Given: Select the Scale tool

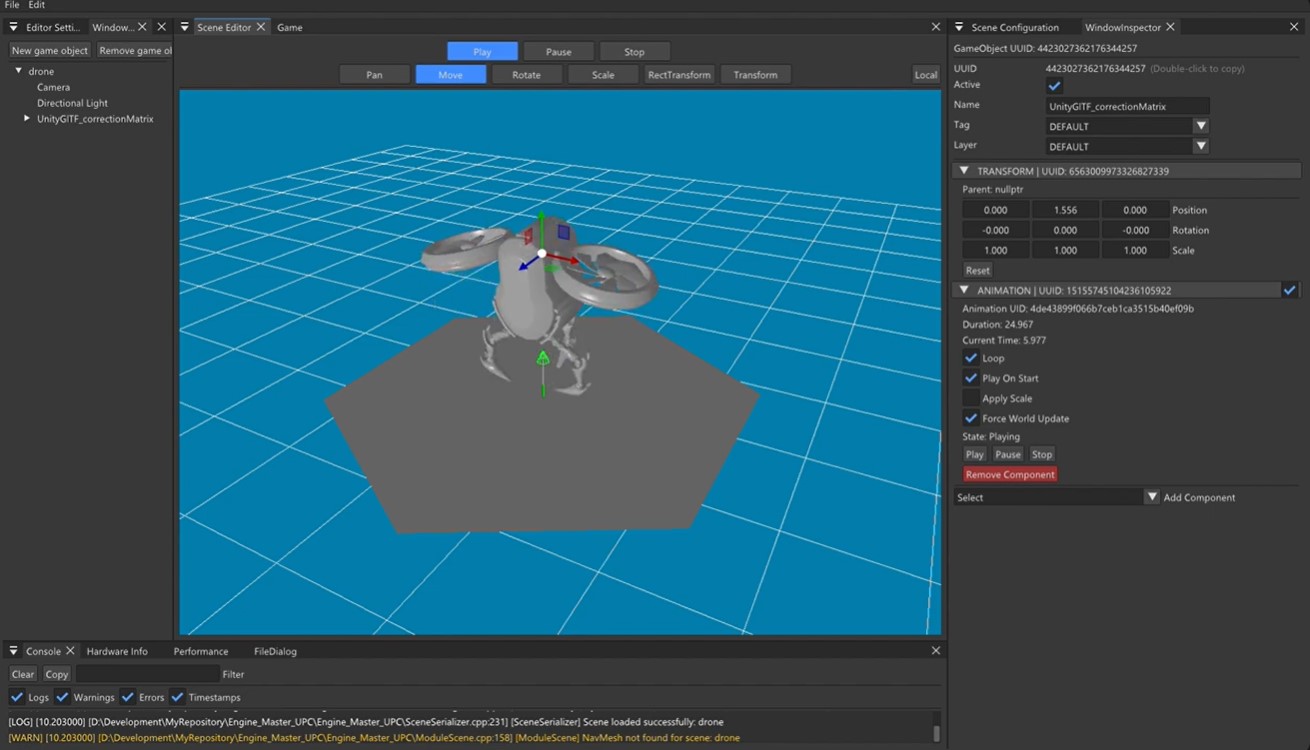Looking at the screenshot, I should (x=603, y=75).
